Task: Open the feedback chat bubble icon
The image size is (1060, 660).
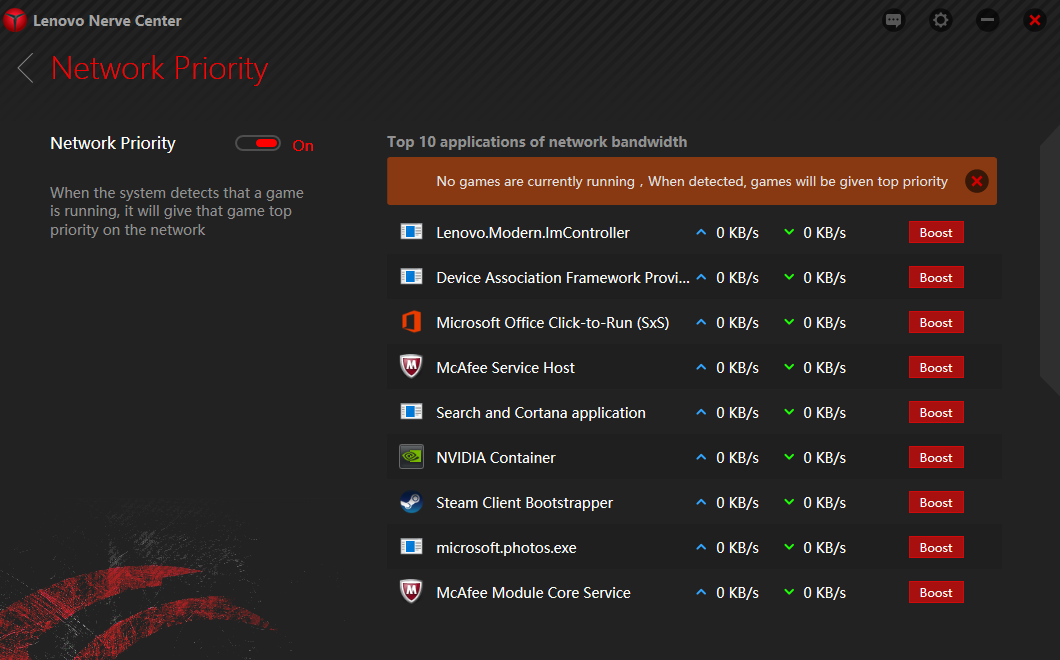Action: click(893, 20)
